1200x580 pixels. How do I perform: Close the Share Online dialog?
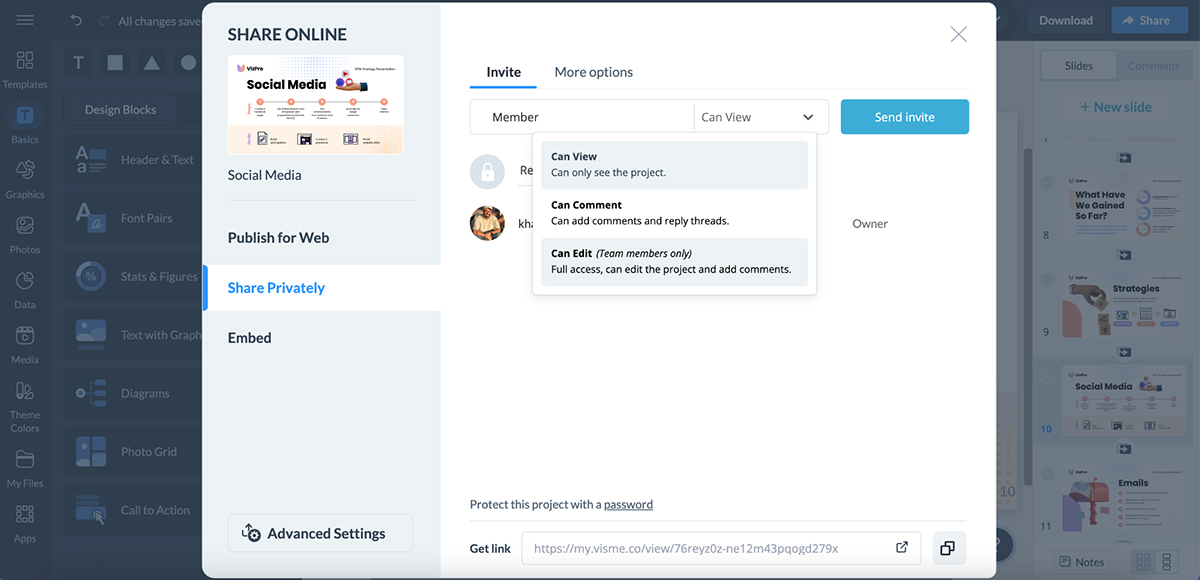(958, 35)
